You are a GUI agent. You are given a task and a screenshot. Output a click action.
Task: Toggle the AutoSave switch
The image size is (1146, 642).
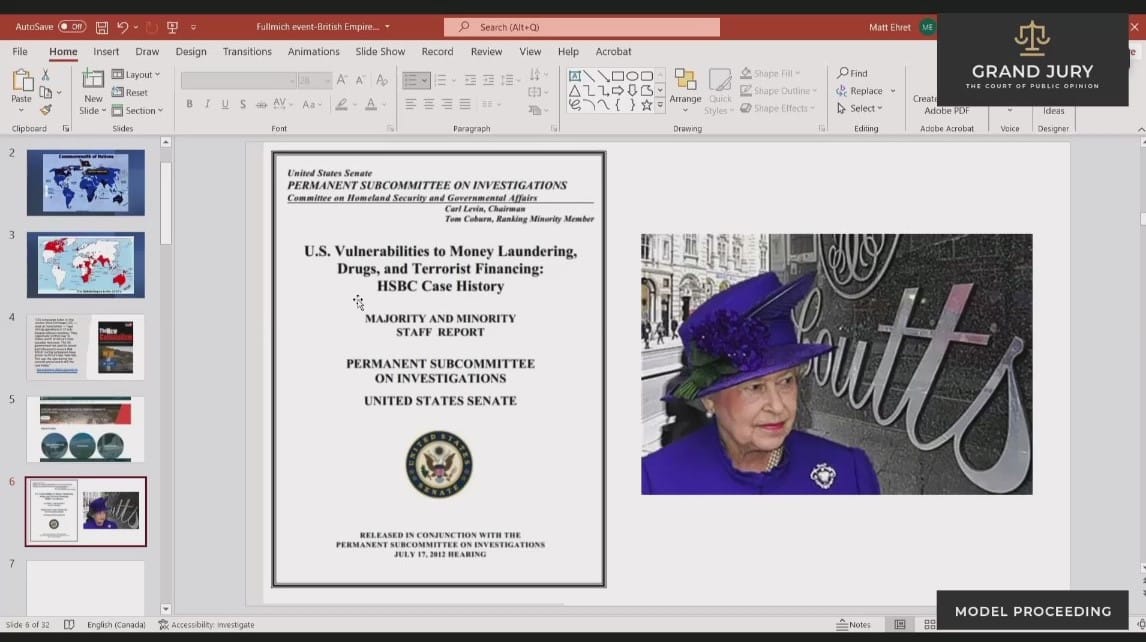pos(72,27)
